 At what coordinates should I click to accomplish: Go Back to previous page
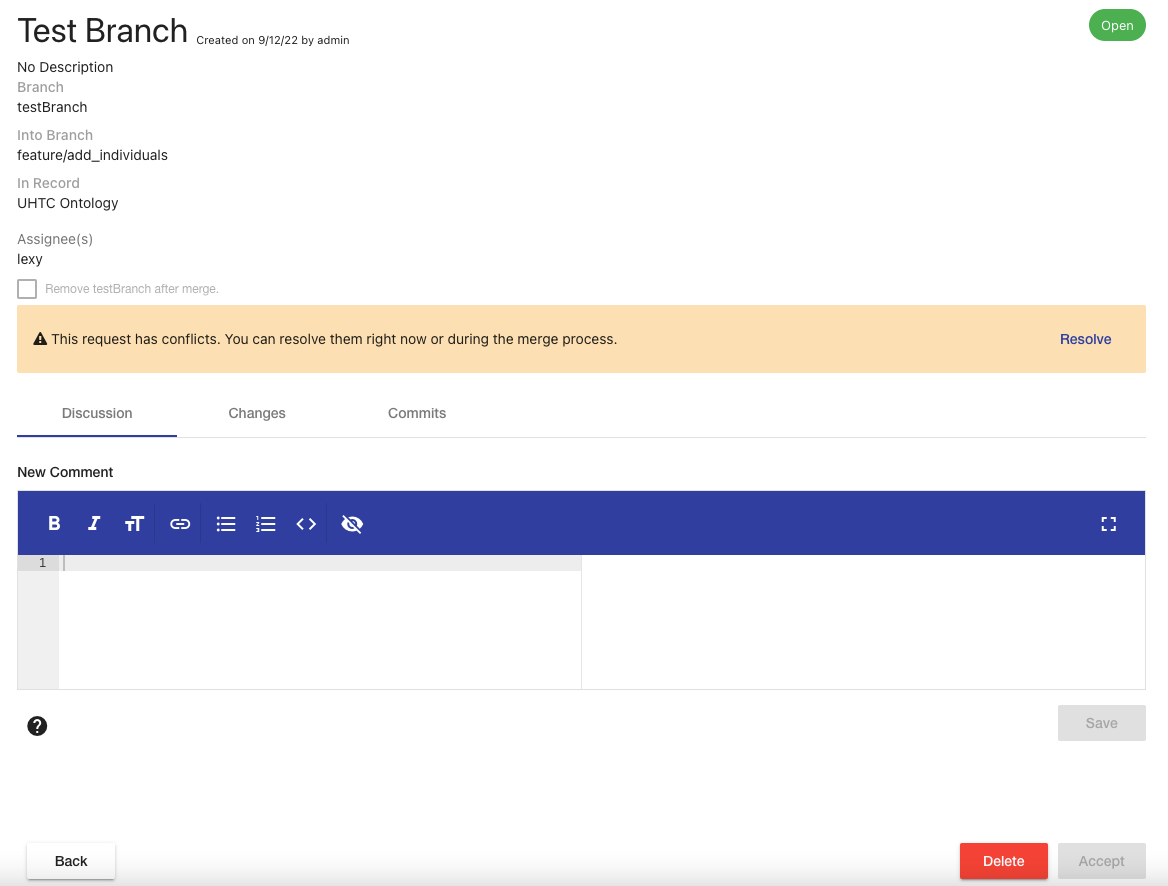tap(71, 861)
